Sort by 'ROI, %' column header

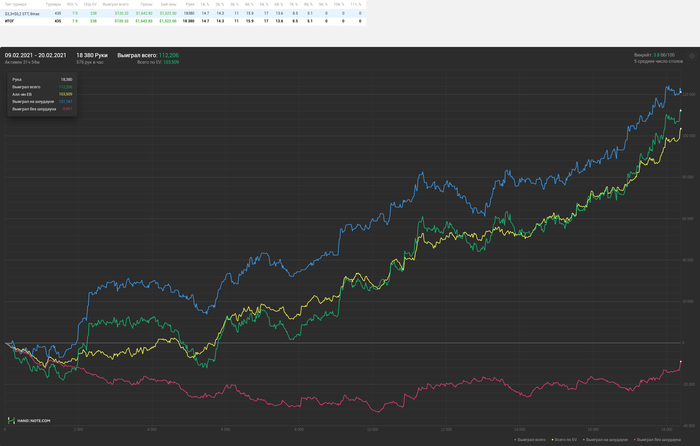click(72, 4)
